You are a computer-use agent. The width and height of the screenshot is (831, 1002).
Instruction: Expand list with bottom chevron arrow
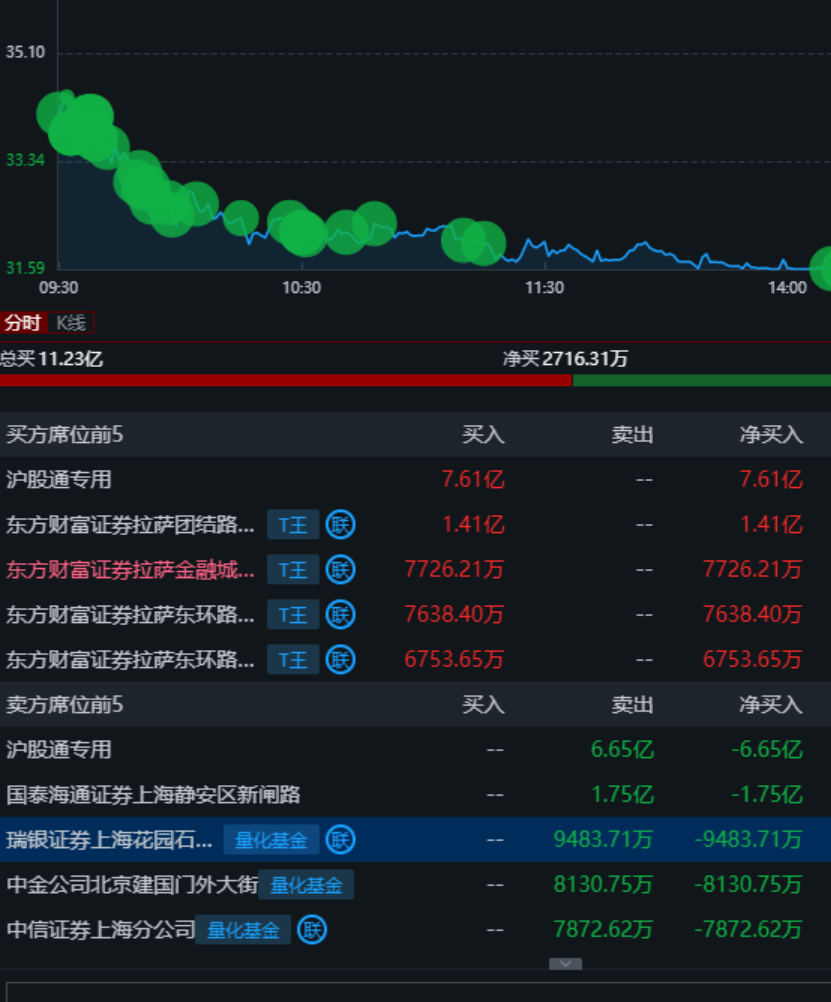[x=566, y=964]
